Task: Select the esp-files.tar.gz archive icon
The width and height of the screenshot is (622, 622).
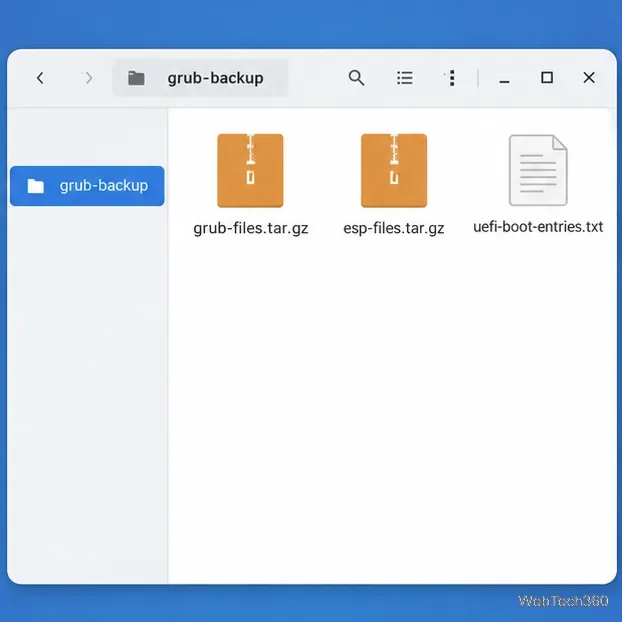Action: pos(394,171)
